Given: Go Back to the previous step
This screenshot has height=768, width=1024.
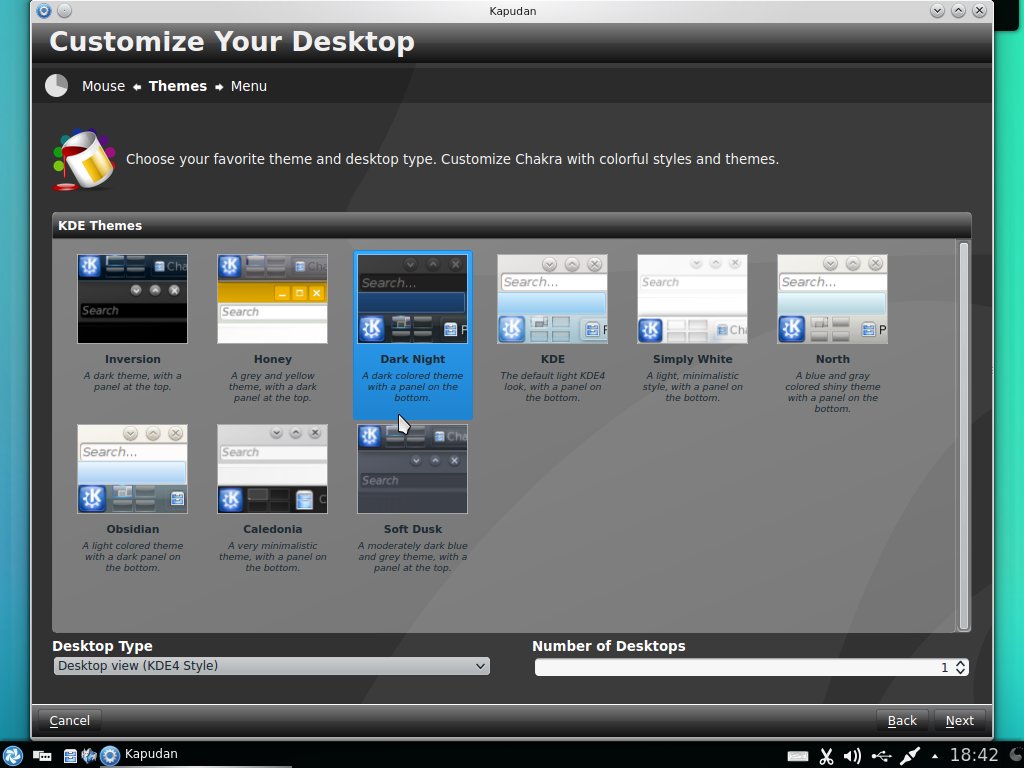Looking at the screenshot, I should (902, 720).
